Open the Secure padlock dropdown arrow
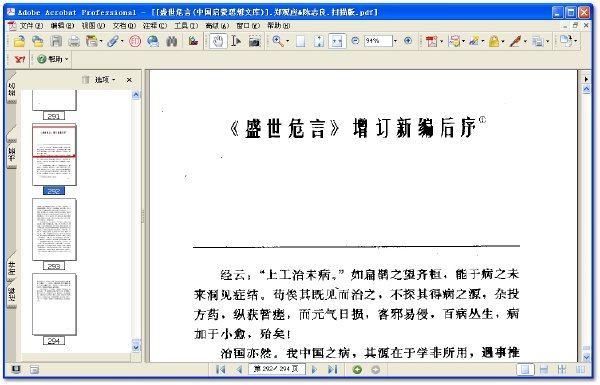Image resolution: width=600 pixels, height=385 pixels. coord(503,41)
